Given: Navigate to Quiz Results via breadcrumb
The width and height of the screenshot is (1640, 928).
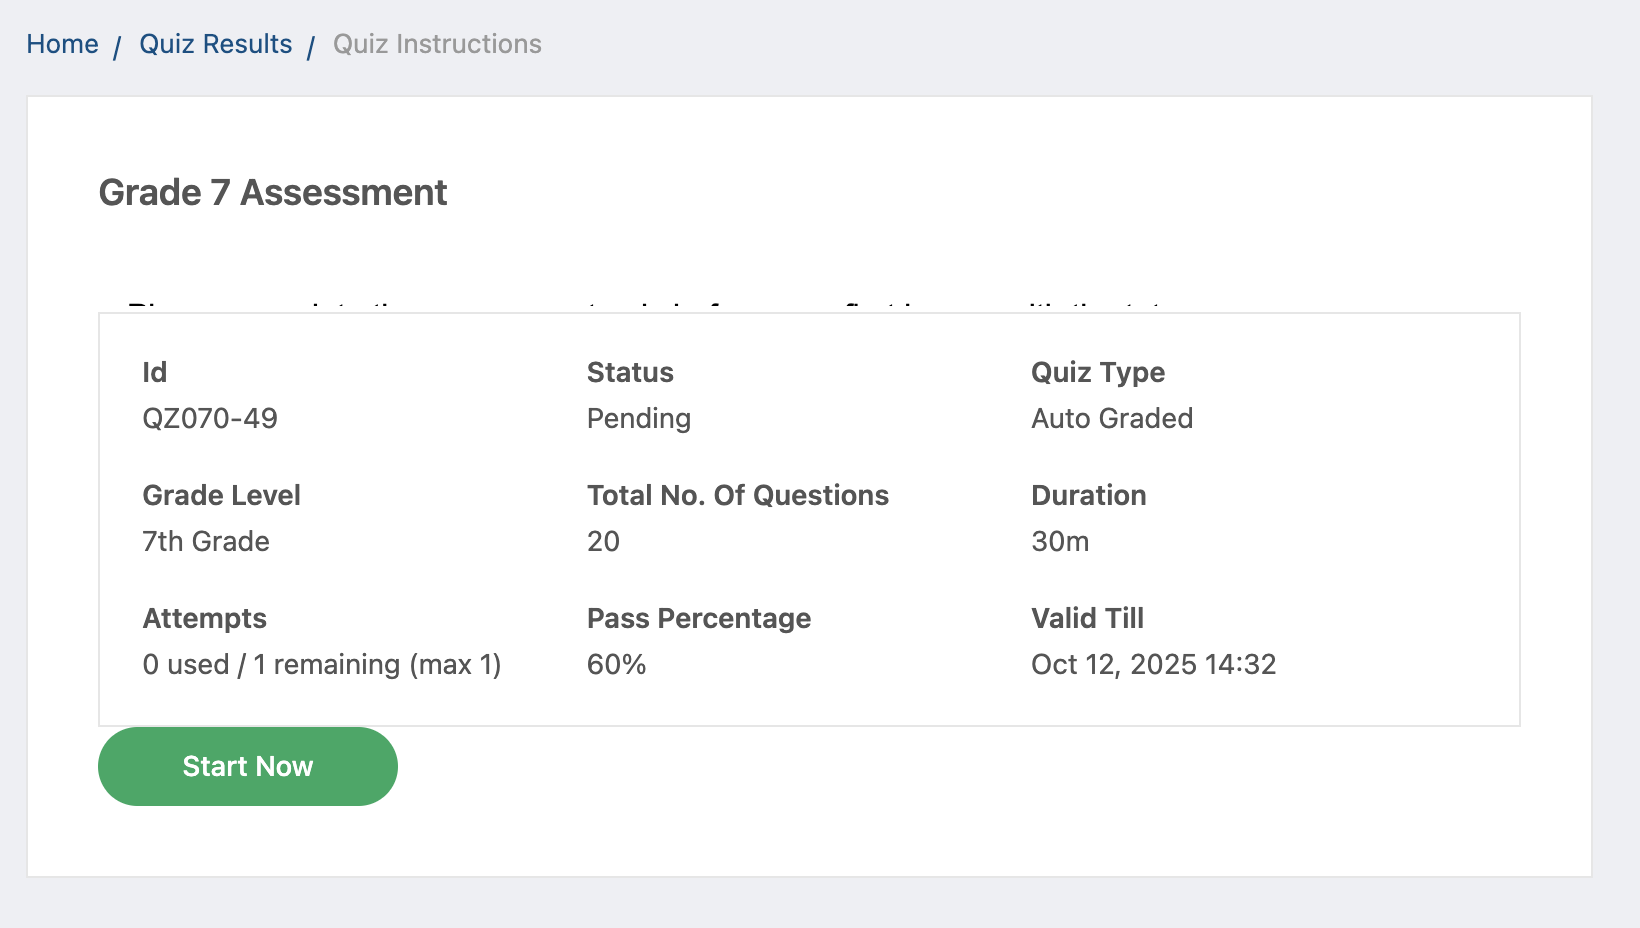Looking at the screenshot, I should (216, 43).
